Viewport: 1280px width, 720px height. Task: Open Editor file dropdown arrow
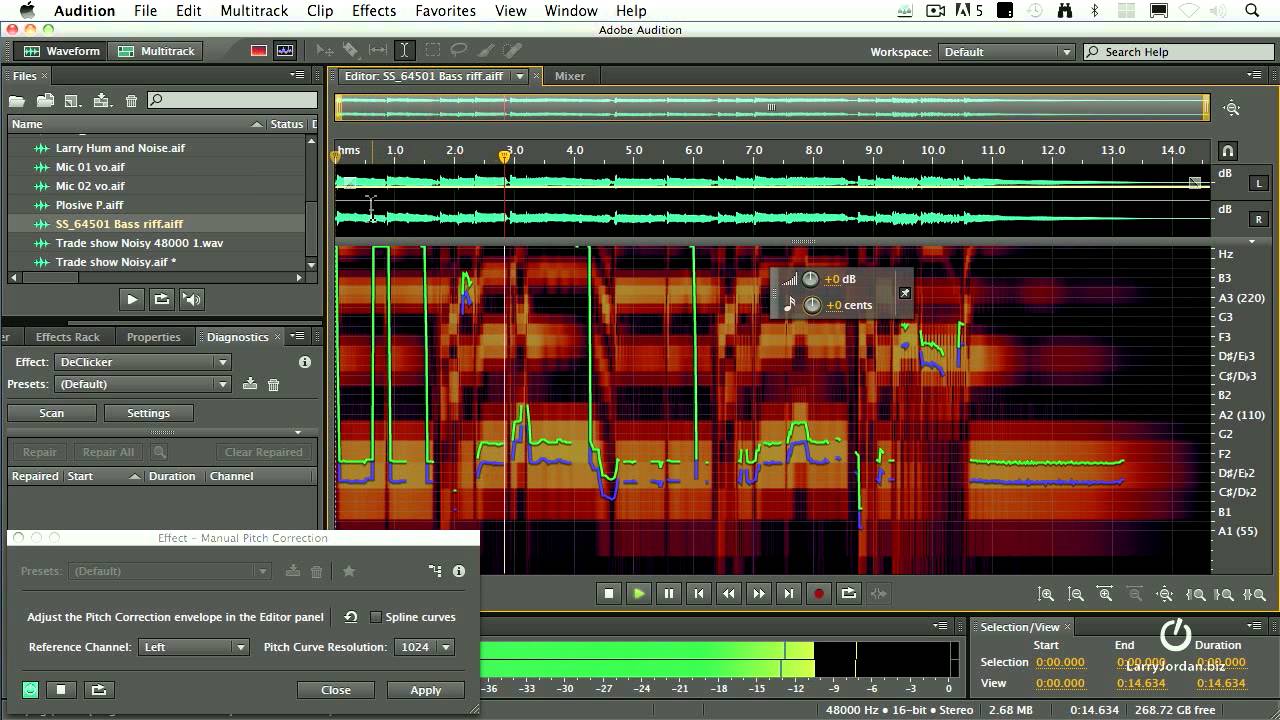click(x=519, y=76)
